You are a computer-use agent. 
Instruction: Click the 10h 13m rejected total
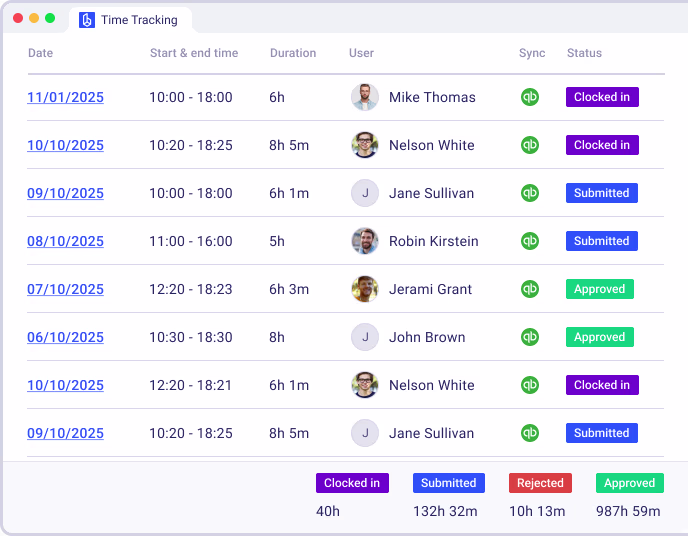pyautogui.click(x=537, y=511)
